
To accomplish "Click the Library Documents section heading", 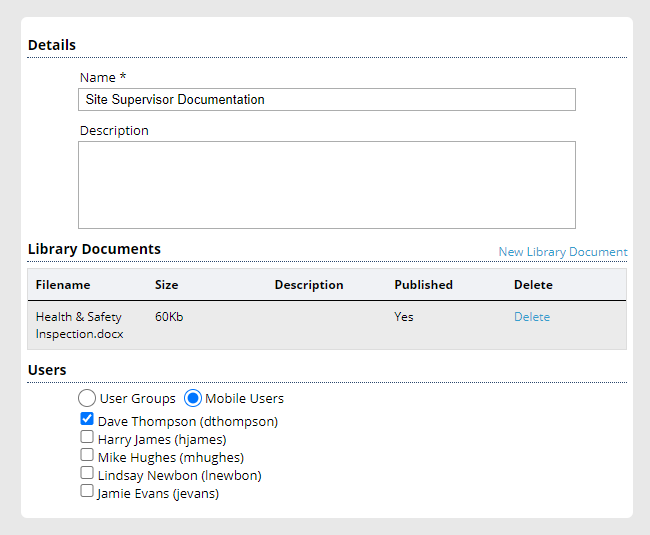I will pyautogui.click(x=94, y=249).
